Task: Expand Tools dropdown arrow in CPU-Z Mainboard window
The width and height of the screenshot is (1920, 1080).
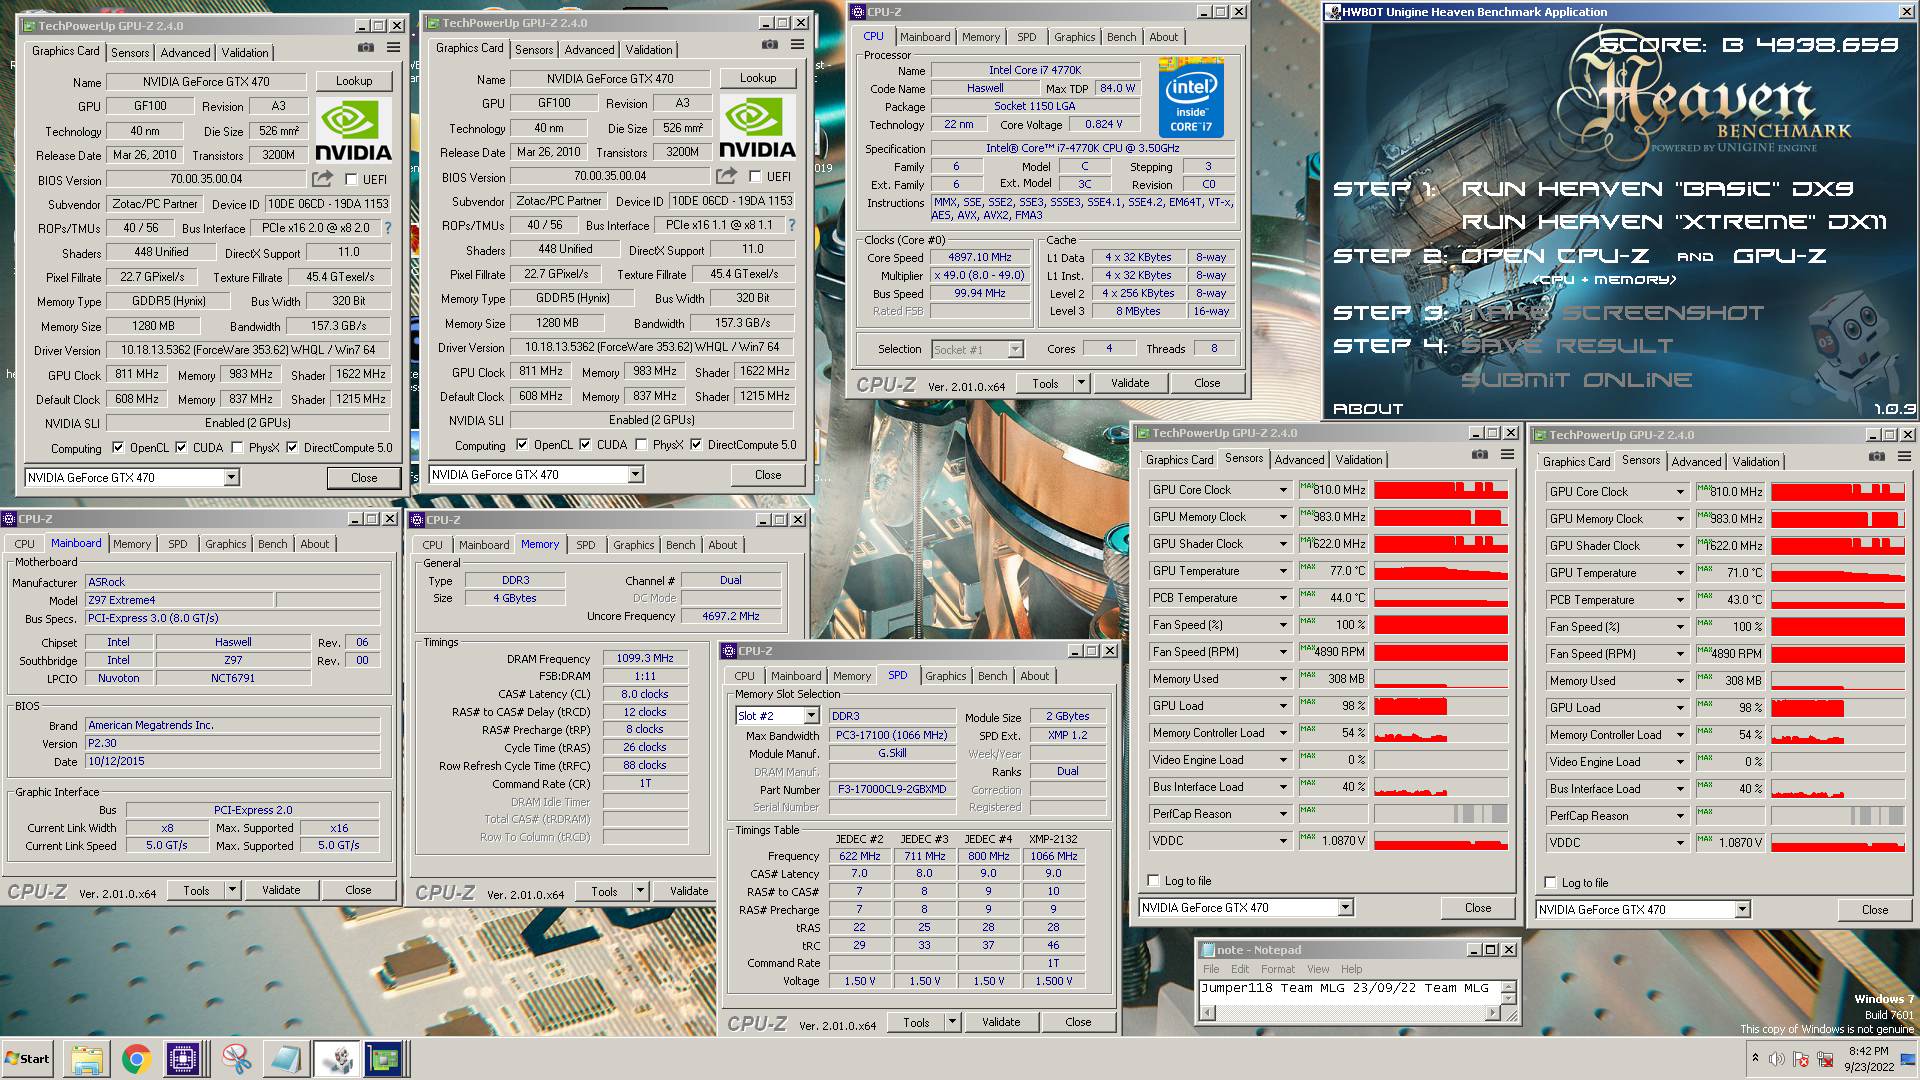Action: [x=232, y=890]
